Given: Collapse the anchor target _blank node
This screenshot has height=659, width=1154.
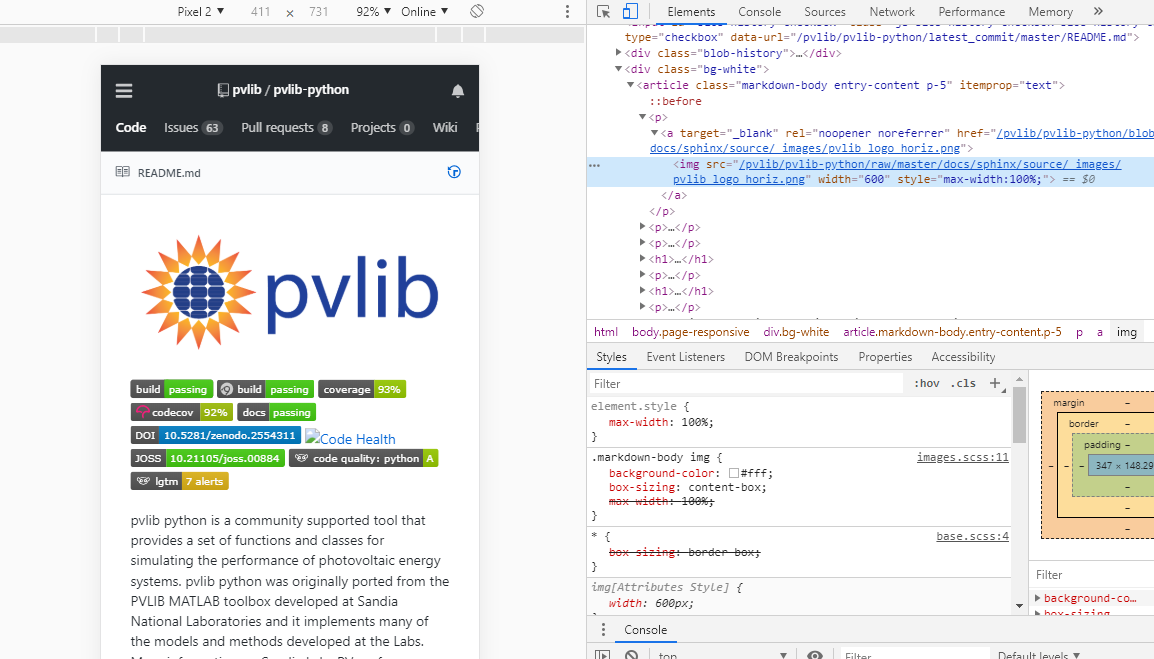Looking at the screenshot, I should (654, 133).
